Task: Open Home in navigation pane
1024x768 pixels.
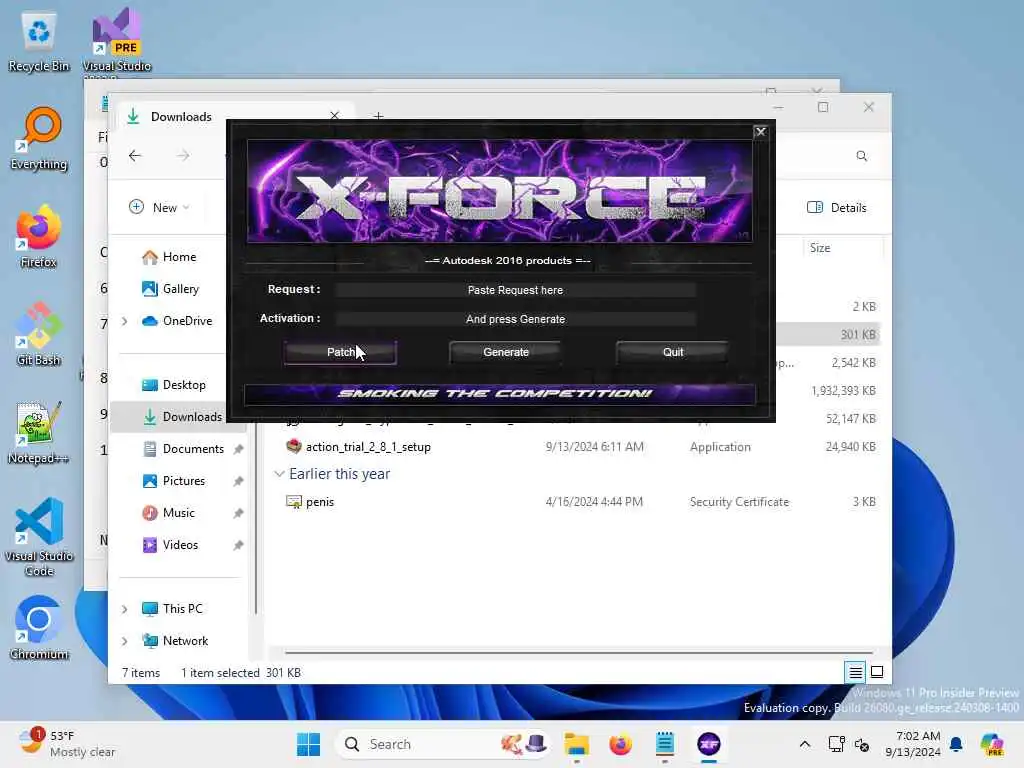Action: [179, 257]
